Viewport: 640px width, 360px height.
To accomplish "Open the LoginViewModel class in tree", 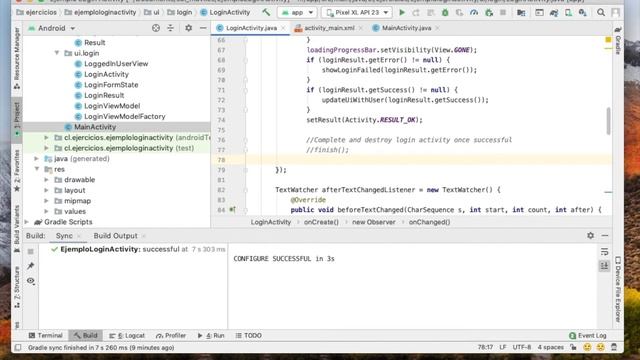I will click(112, 106).
